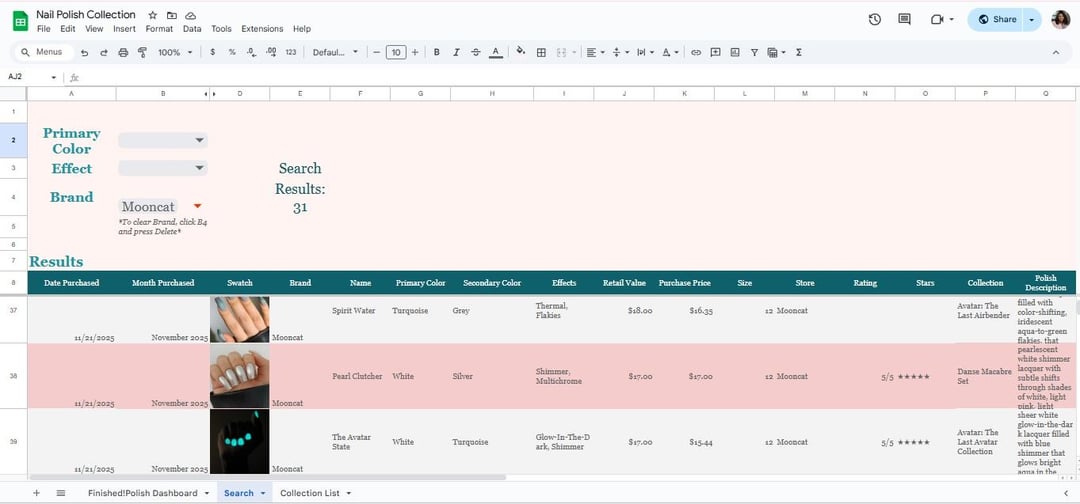Switch to Collection List sheet tab
The image size is (1080, 504).
[x=309, y=493]
